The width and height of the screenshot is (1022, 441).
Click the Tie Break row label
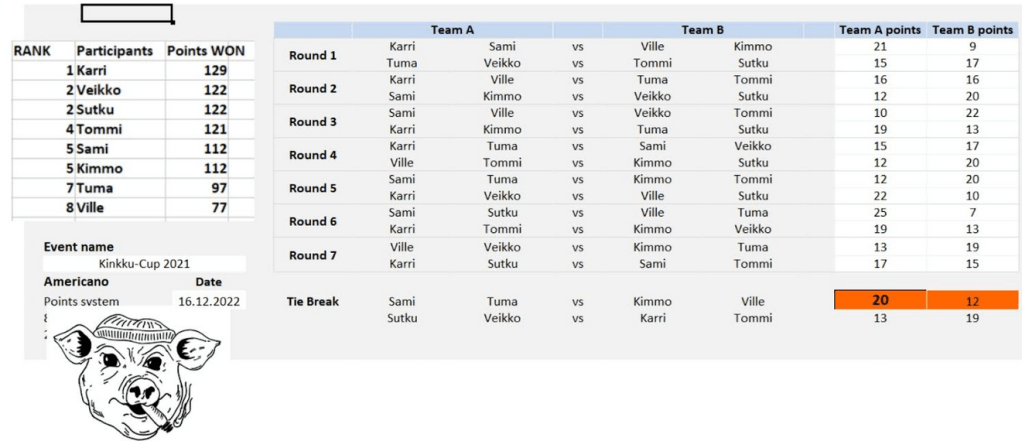coord(312,301)
